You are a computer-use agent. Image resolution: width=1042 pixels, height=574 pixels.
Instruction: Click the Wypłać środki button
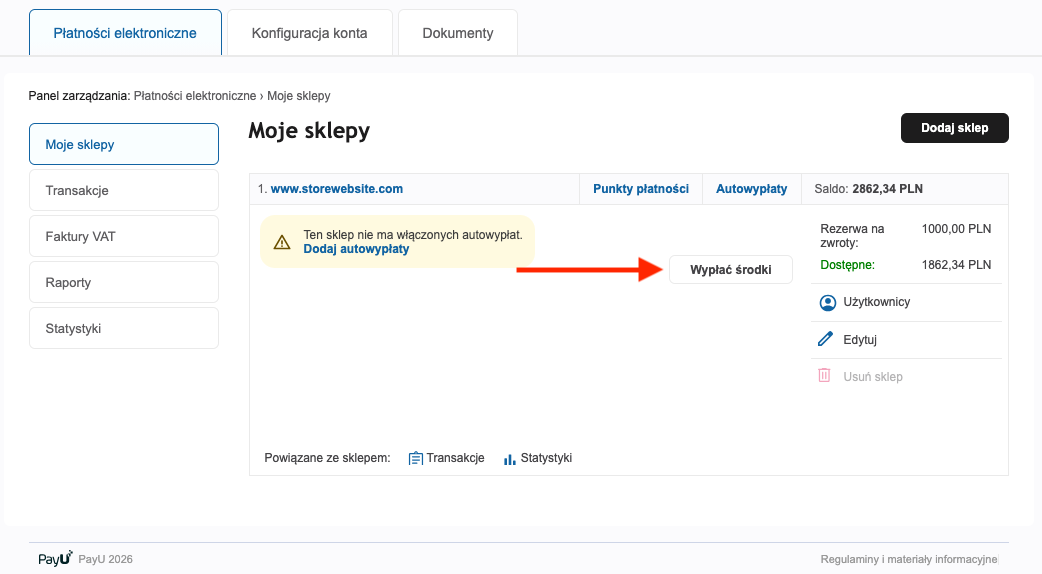coord(731,270)
